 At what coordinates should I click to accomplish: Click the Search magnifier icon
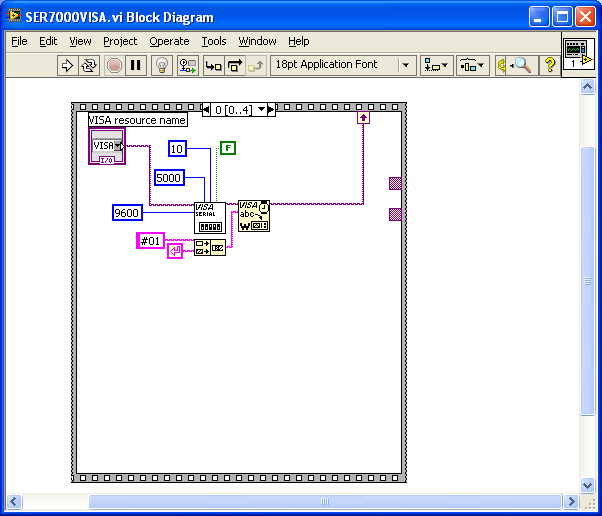[522, 65]
